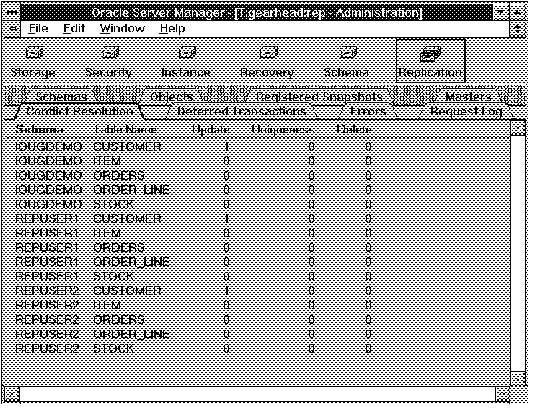Switch to the Deferred Transactions tab
536x409 pixels.
(241, 111)
